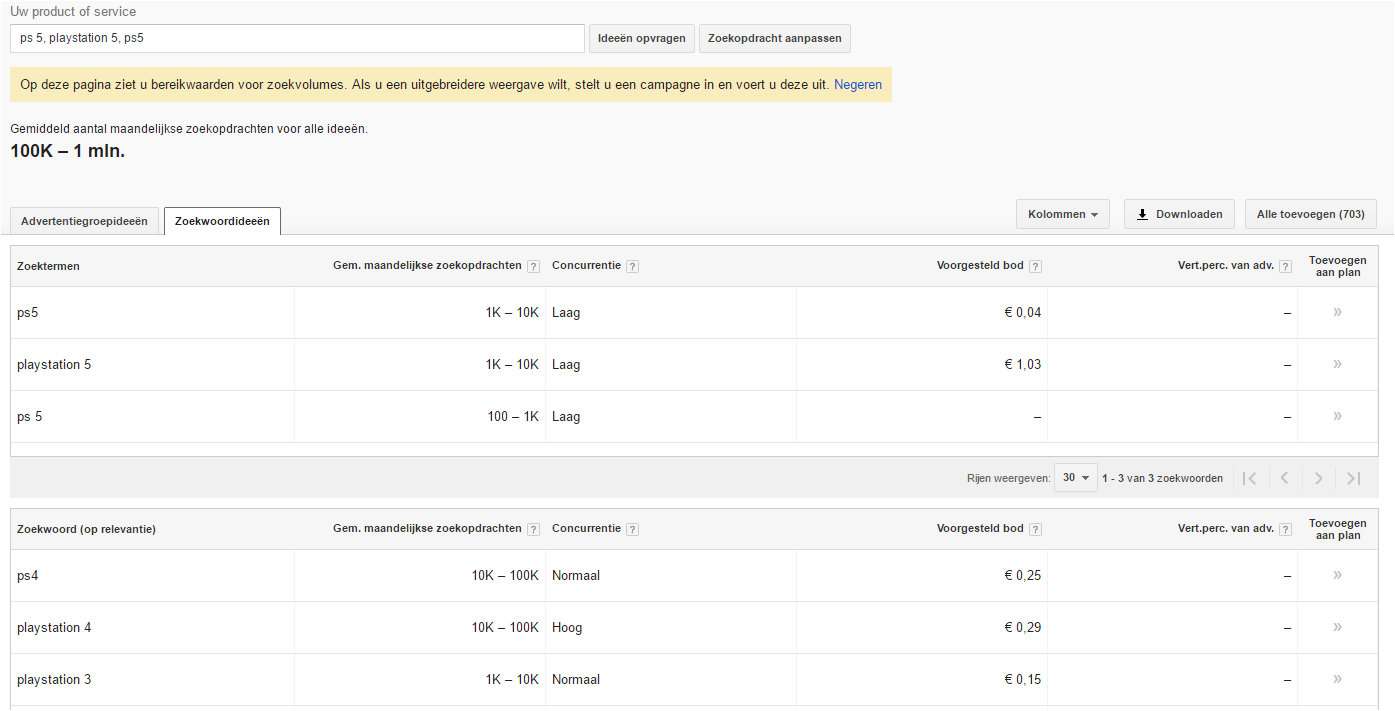
Task: Help icon beside Zoektermen monthly searches header
Action: click(533, 266)
